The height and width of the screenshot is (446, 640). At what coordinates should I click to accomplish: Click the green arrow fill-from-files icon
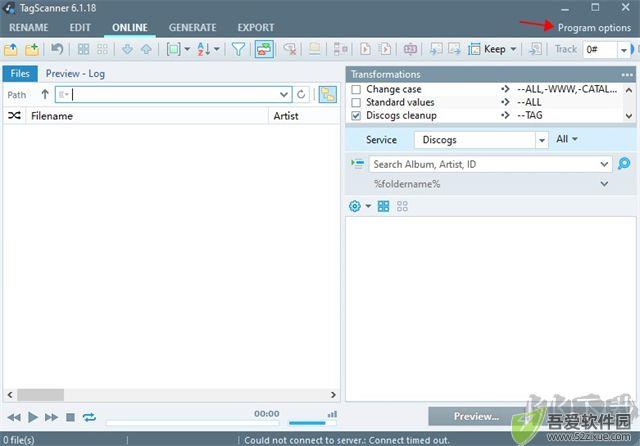click(x=358, y=164)
